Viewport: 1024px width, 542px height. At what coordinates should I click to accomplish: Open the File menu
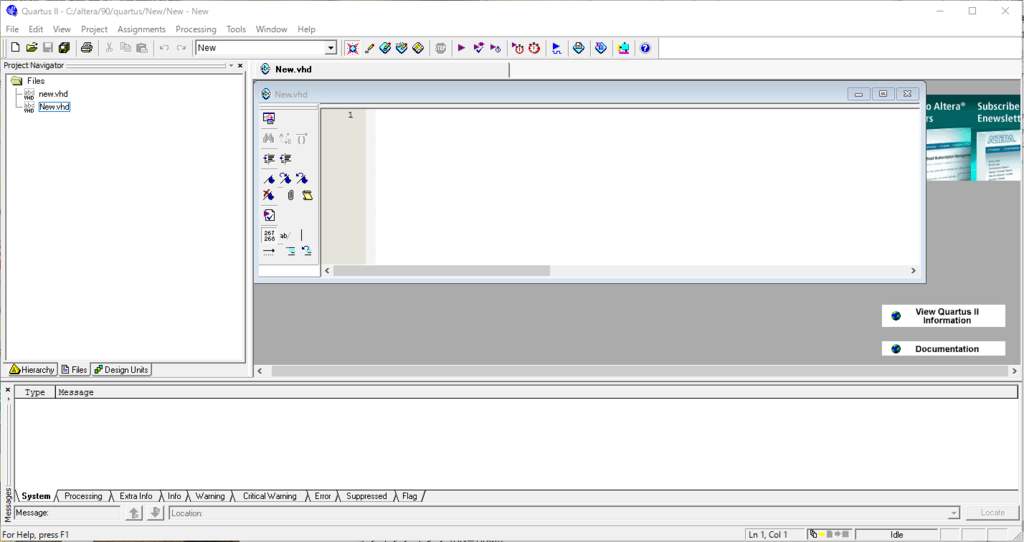(12, 29)
